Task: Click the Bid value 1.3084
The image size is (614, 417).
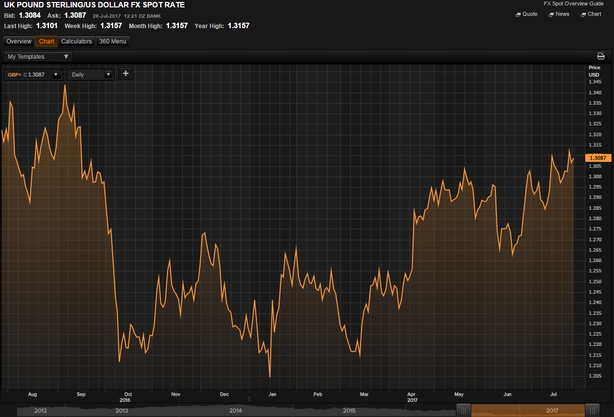Action: click(x=30, y=15)
